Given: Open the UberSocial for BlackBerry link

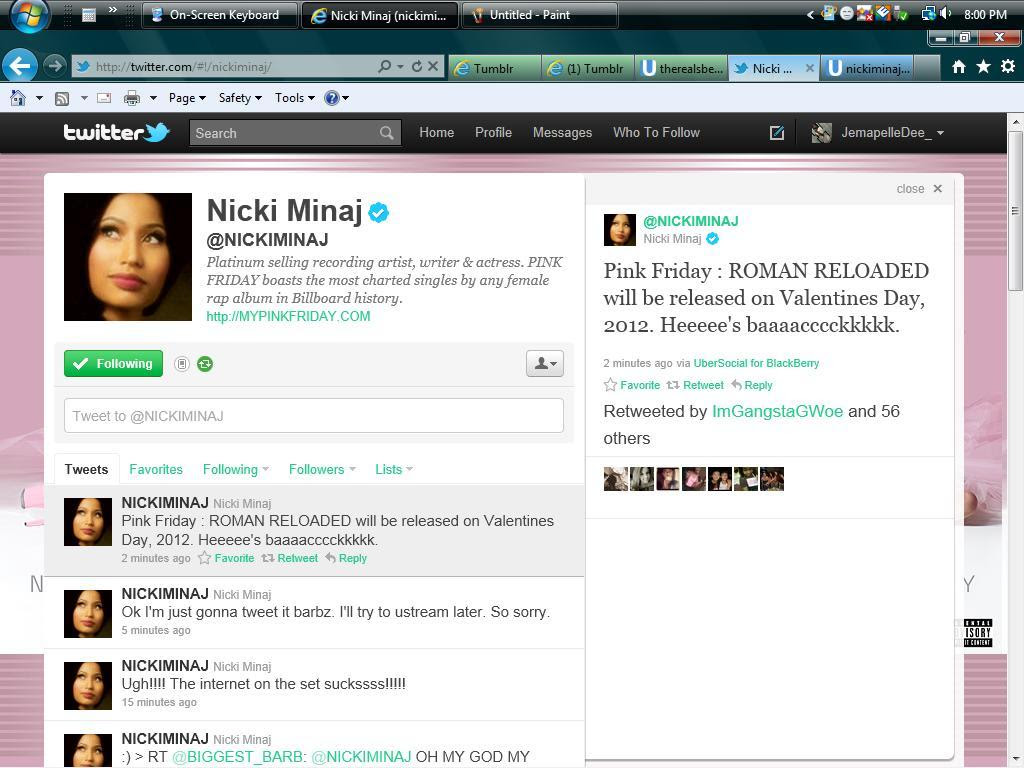Looking at the screenshot, I should tap(756, 363).
